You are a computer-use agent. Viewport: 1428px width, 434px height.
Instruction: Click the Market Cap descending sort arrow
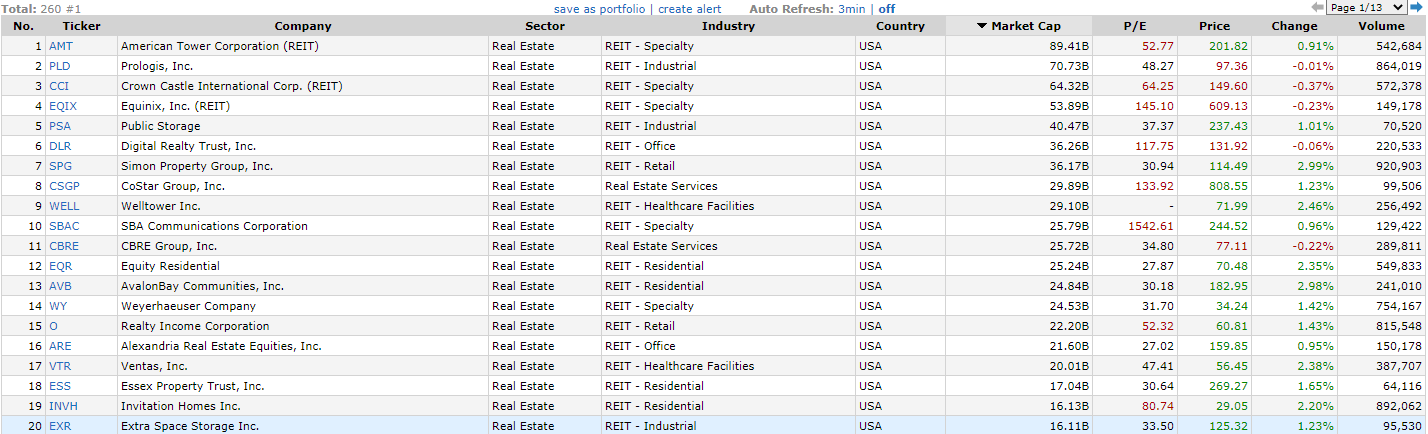click(x=982, y=26)
